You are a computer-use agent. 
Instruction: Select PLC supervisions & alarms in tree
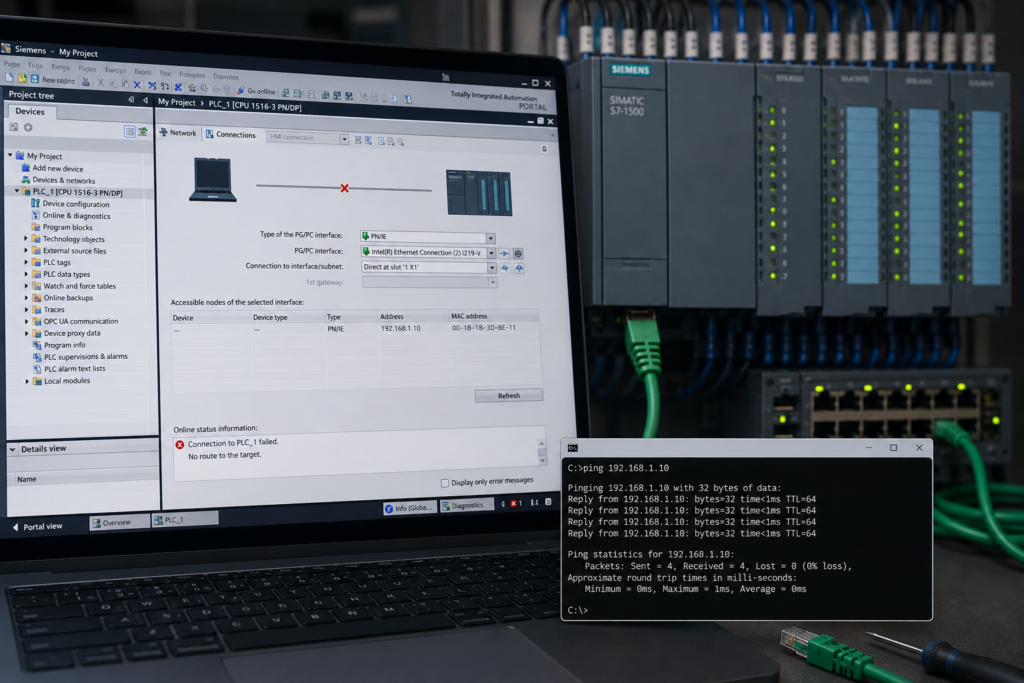coord(86,357)
